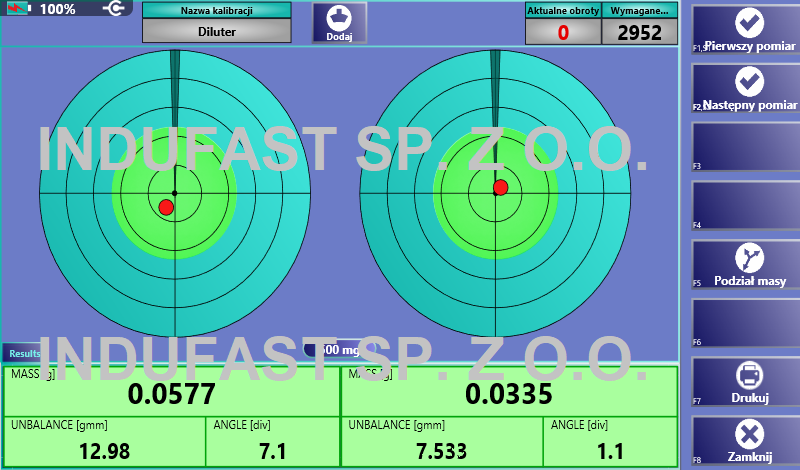This screenshot has width=800, height=470.
Task: Switch to the Results tab
Action: click(22, 353)
